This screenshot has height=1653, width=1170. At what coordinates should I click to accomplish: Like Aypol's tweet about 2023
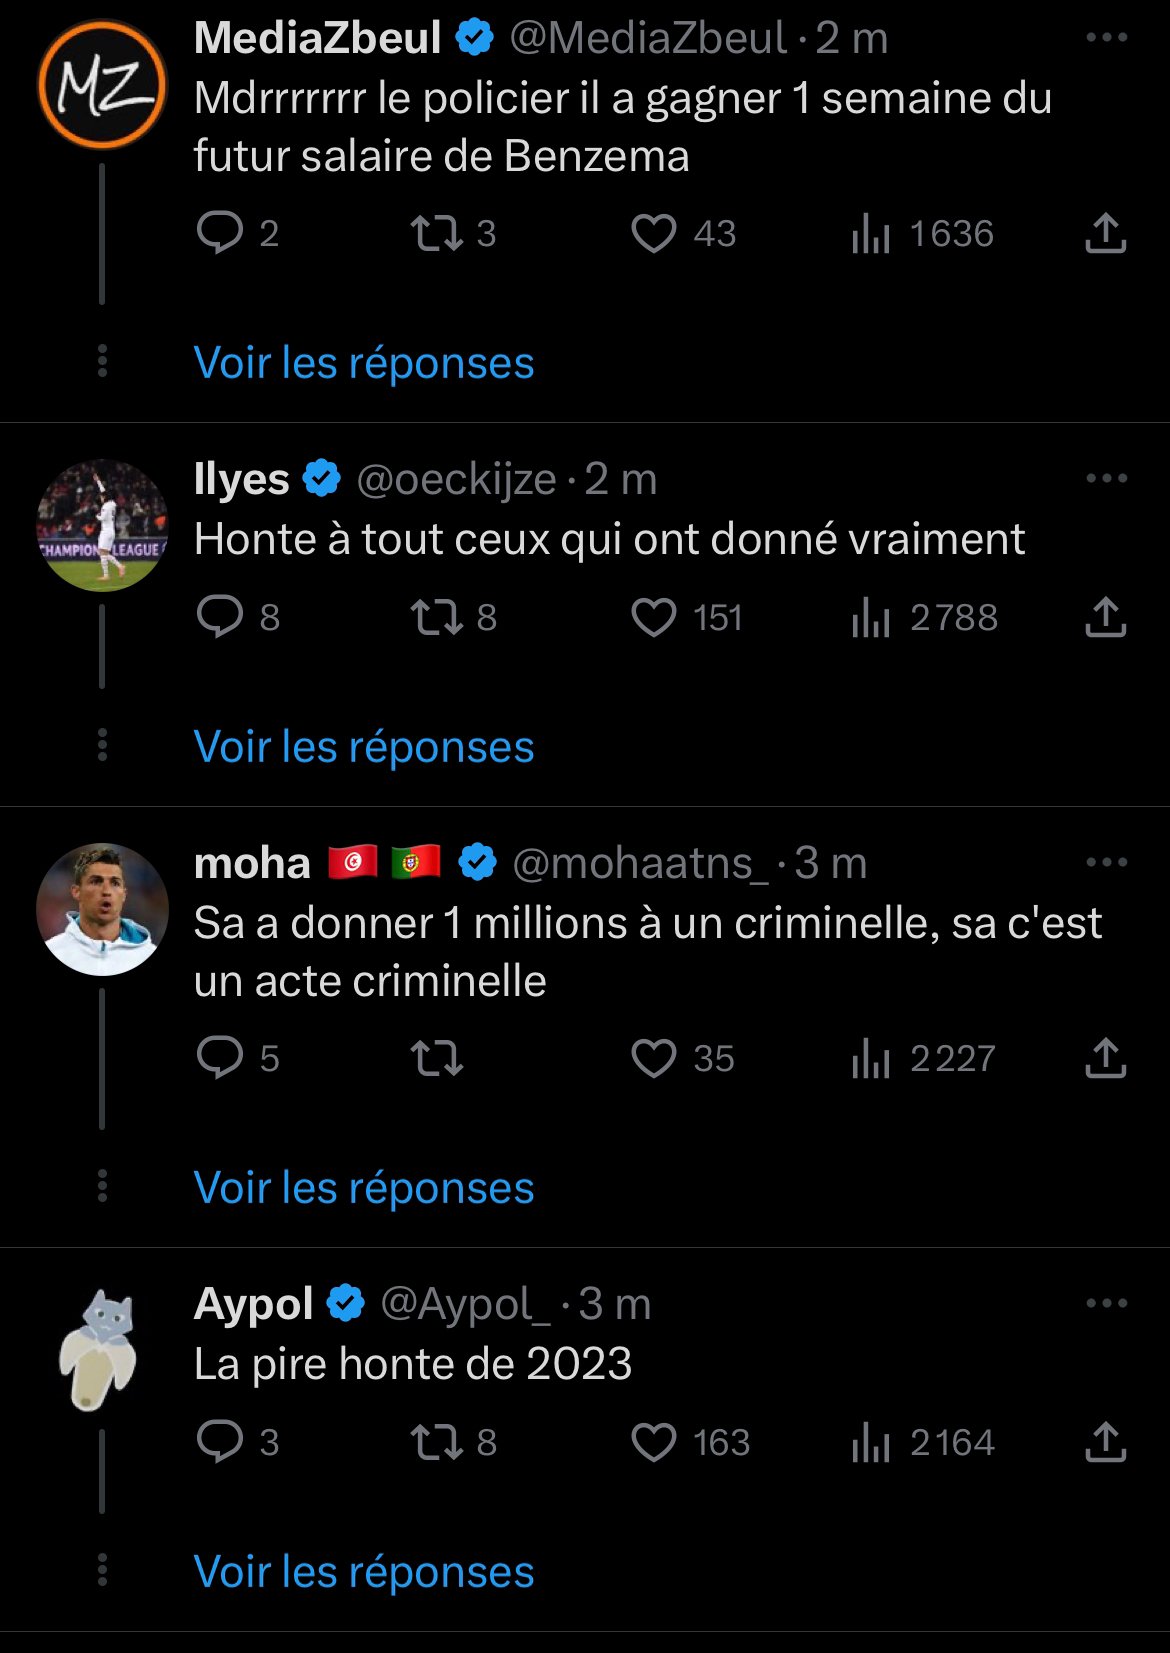pyautogui.click(x=654, y=1442)
